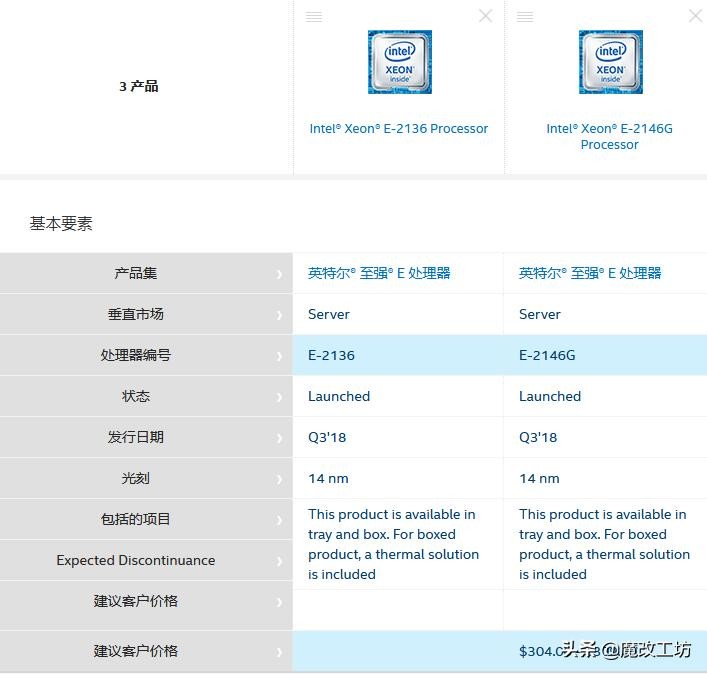Click the Xeon badge image for E-2136
This screenshot has height=674, width=707.
click(x=399, y=62)
